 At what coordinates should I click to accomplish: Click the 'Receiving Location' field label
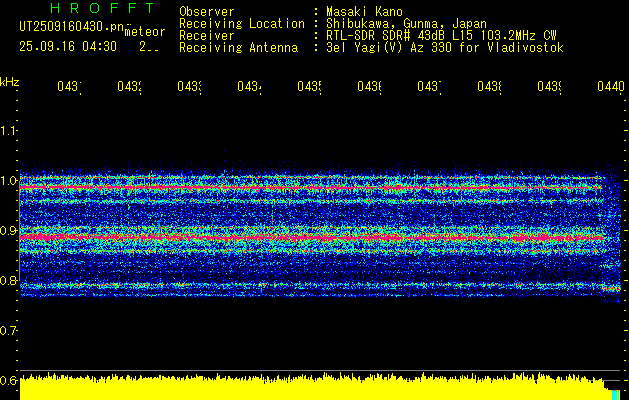click(x=241, y=23)
